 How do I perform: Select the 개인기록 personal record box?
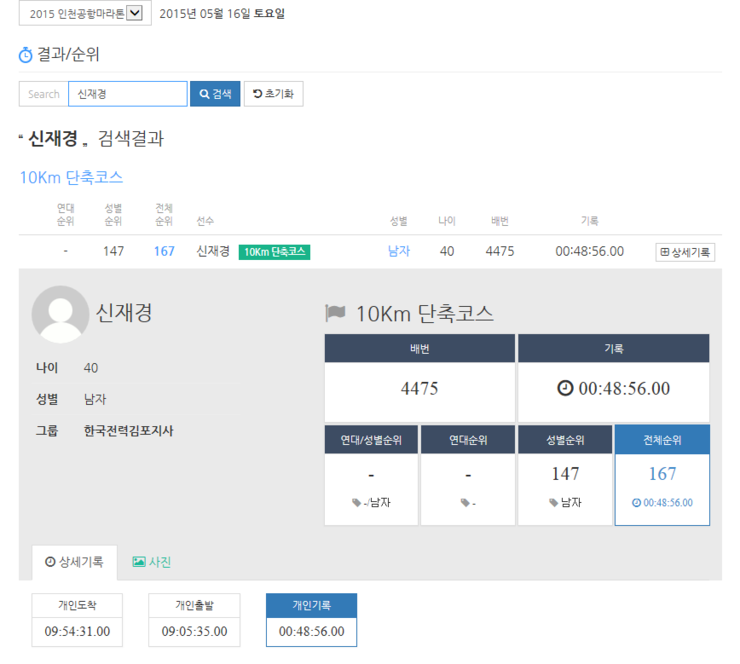(x=311, y=620)
